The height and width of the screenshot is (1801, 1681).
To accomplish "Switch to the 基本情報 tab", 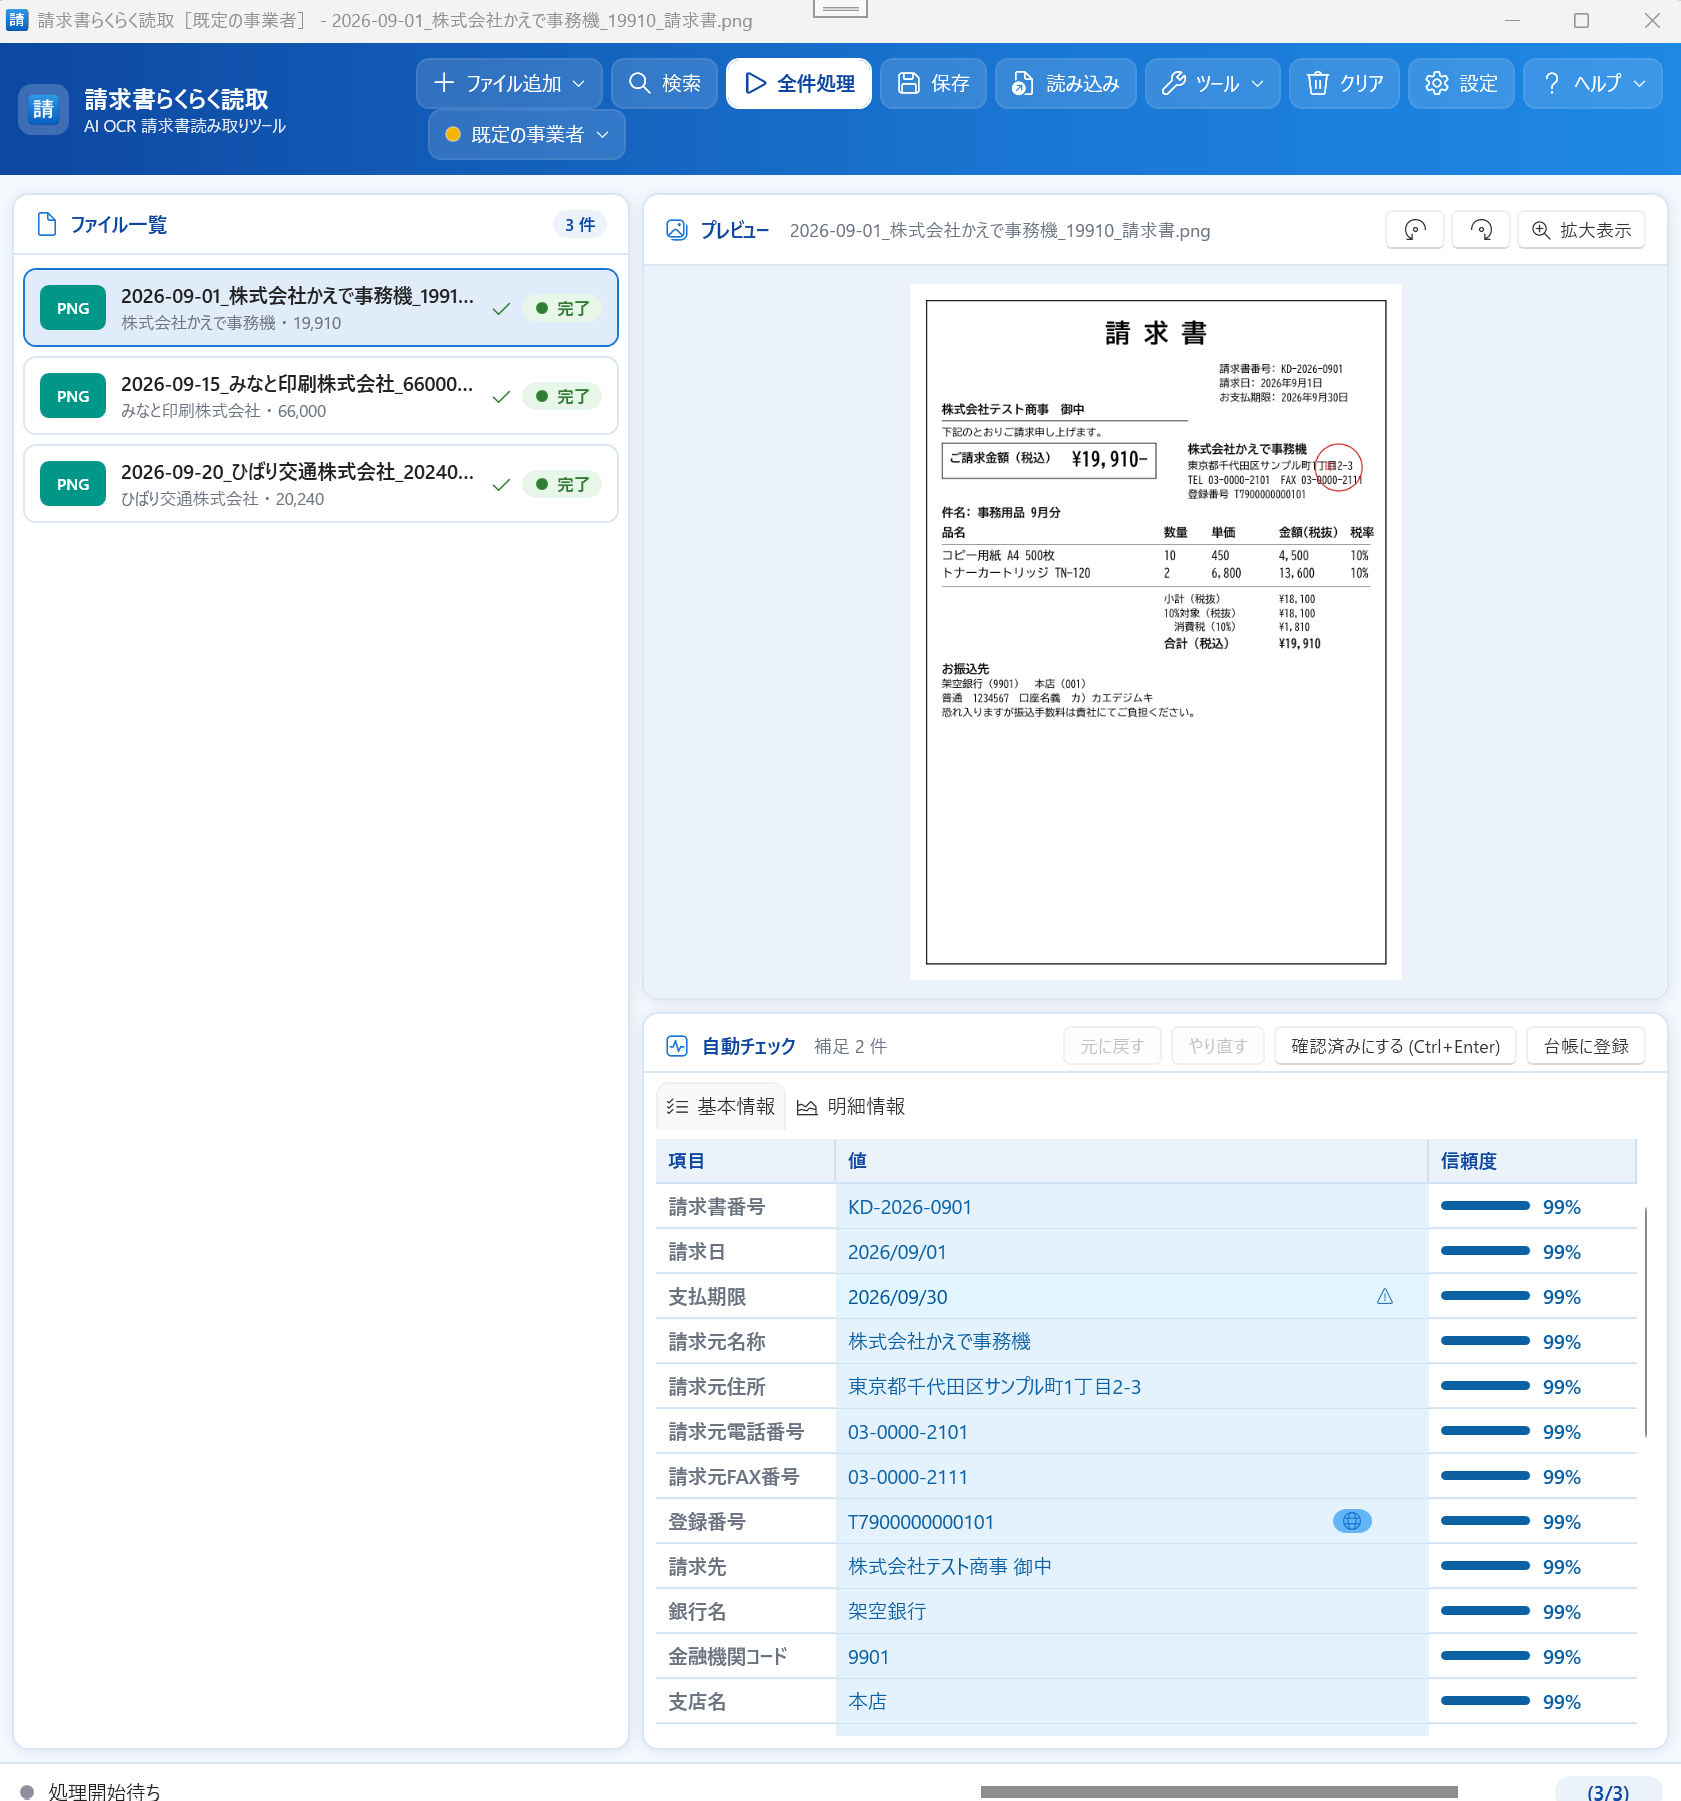I will click(x=721, y=1106).
